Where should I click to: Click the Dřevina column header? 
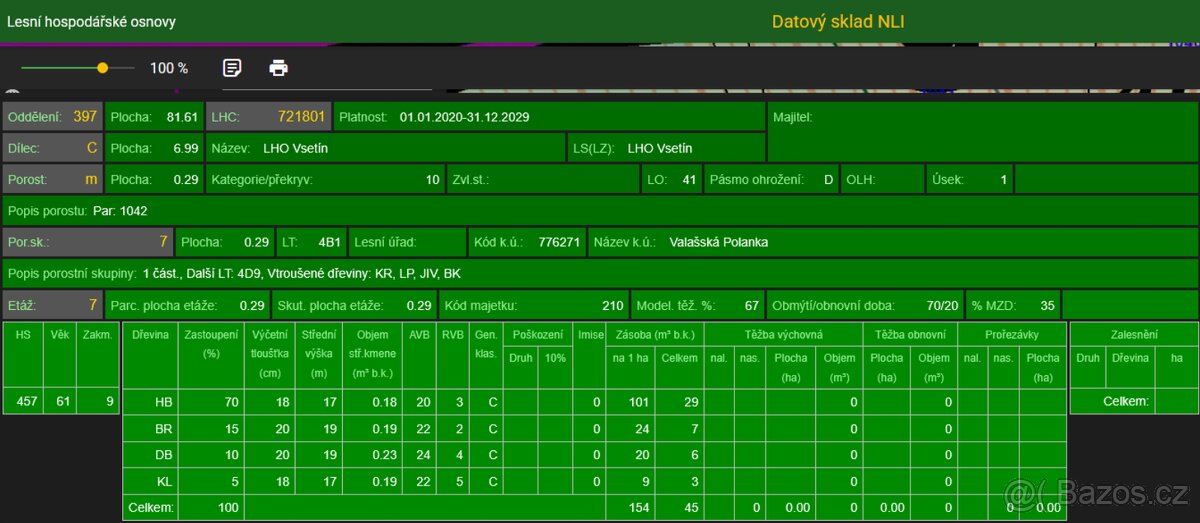tap(150, 333)
